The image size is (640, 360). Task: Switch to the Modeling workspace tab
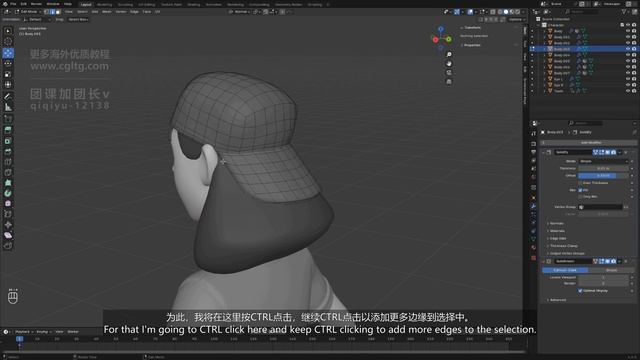[104, 4]
